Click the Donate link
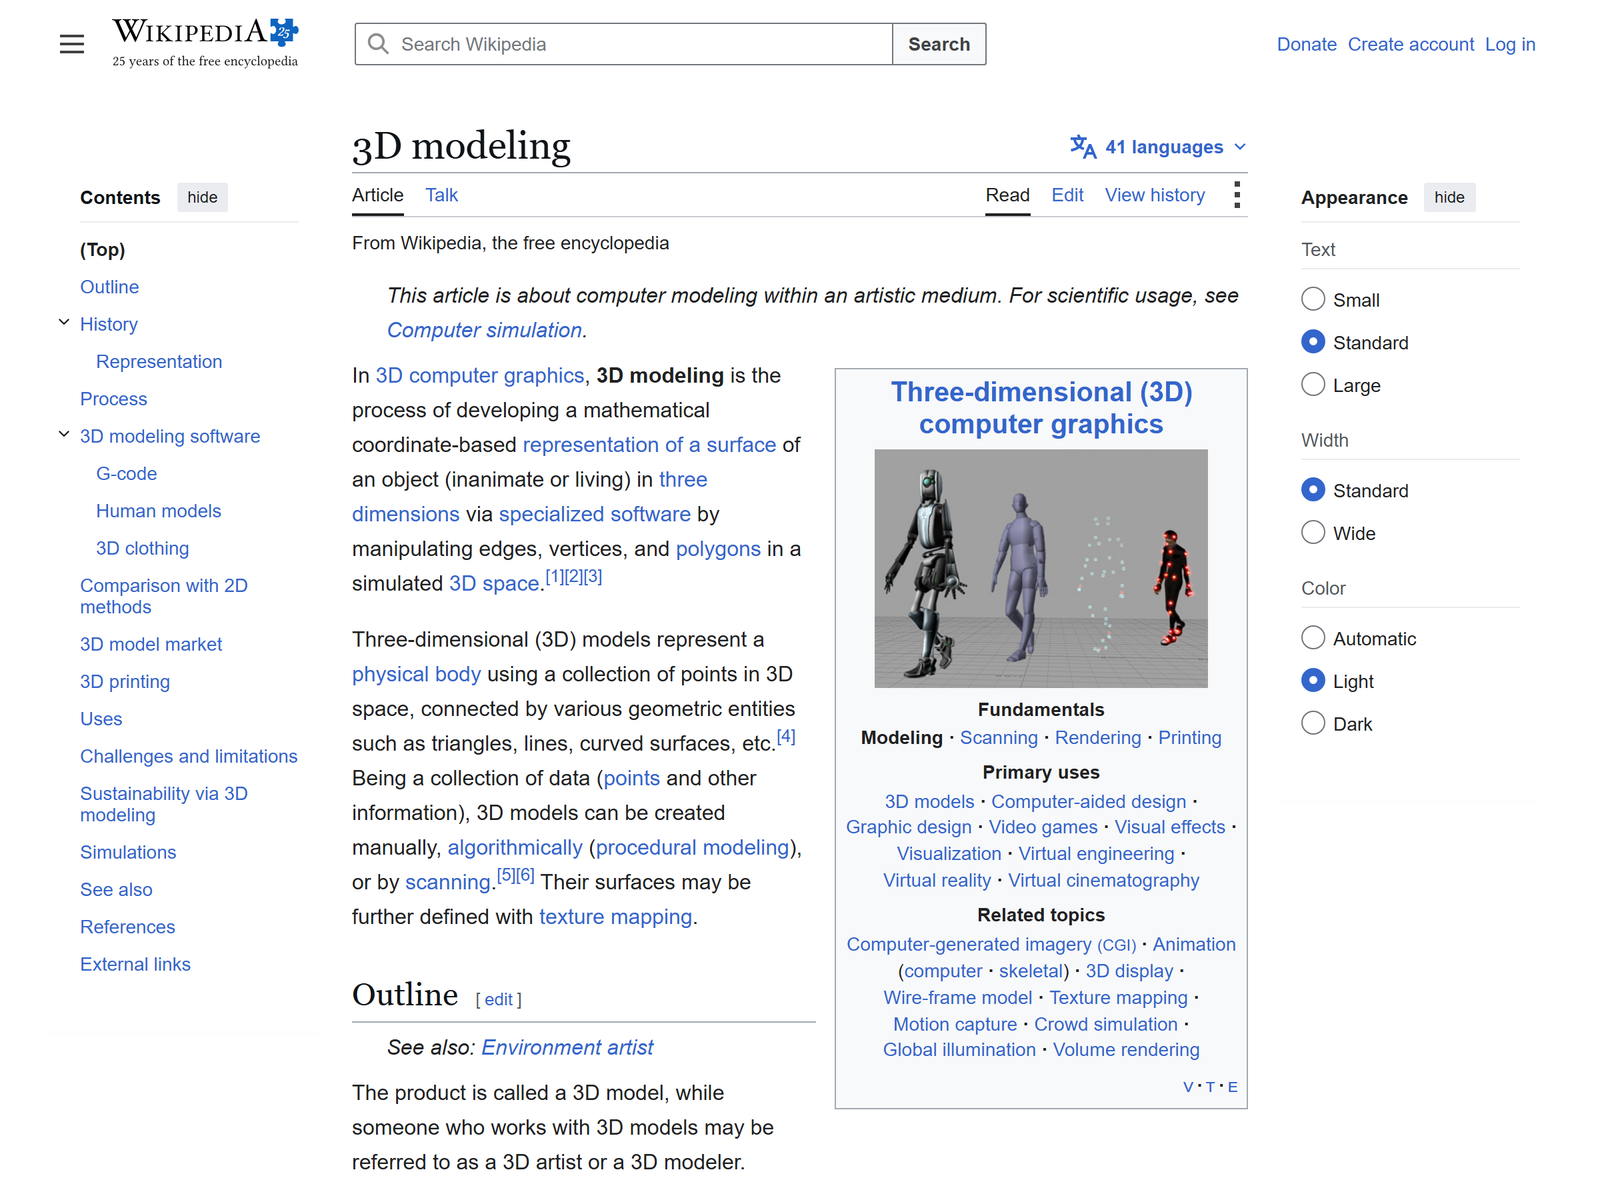Screen dimensions: 1600x1200 click(x=1306, y=44)
